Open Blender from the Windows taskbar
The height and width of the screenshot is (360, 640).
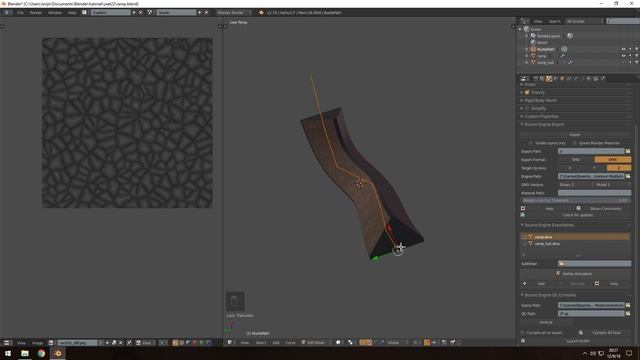pyautogui.click(x=58, y=353)
